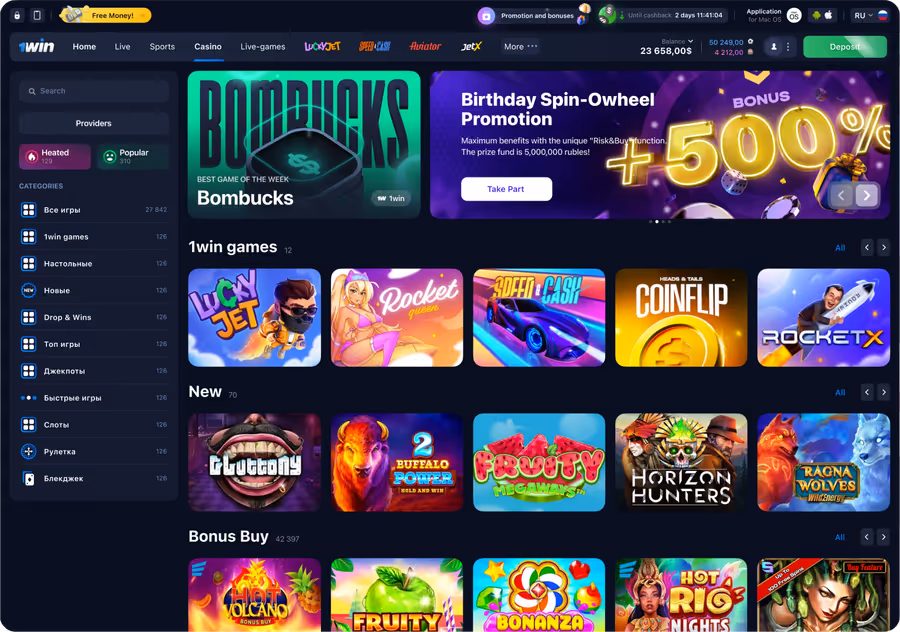Toggle the Heated games filter
The height and width of the screenshot is (632, 900).
pos(55,156)
